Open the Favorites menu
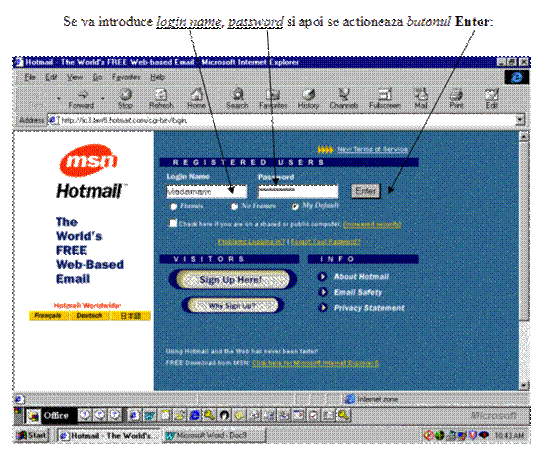Viewport: 536px width, 451px height. 126,77
